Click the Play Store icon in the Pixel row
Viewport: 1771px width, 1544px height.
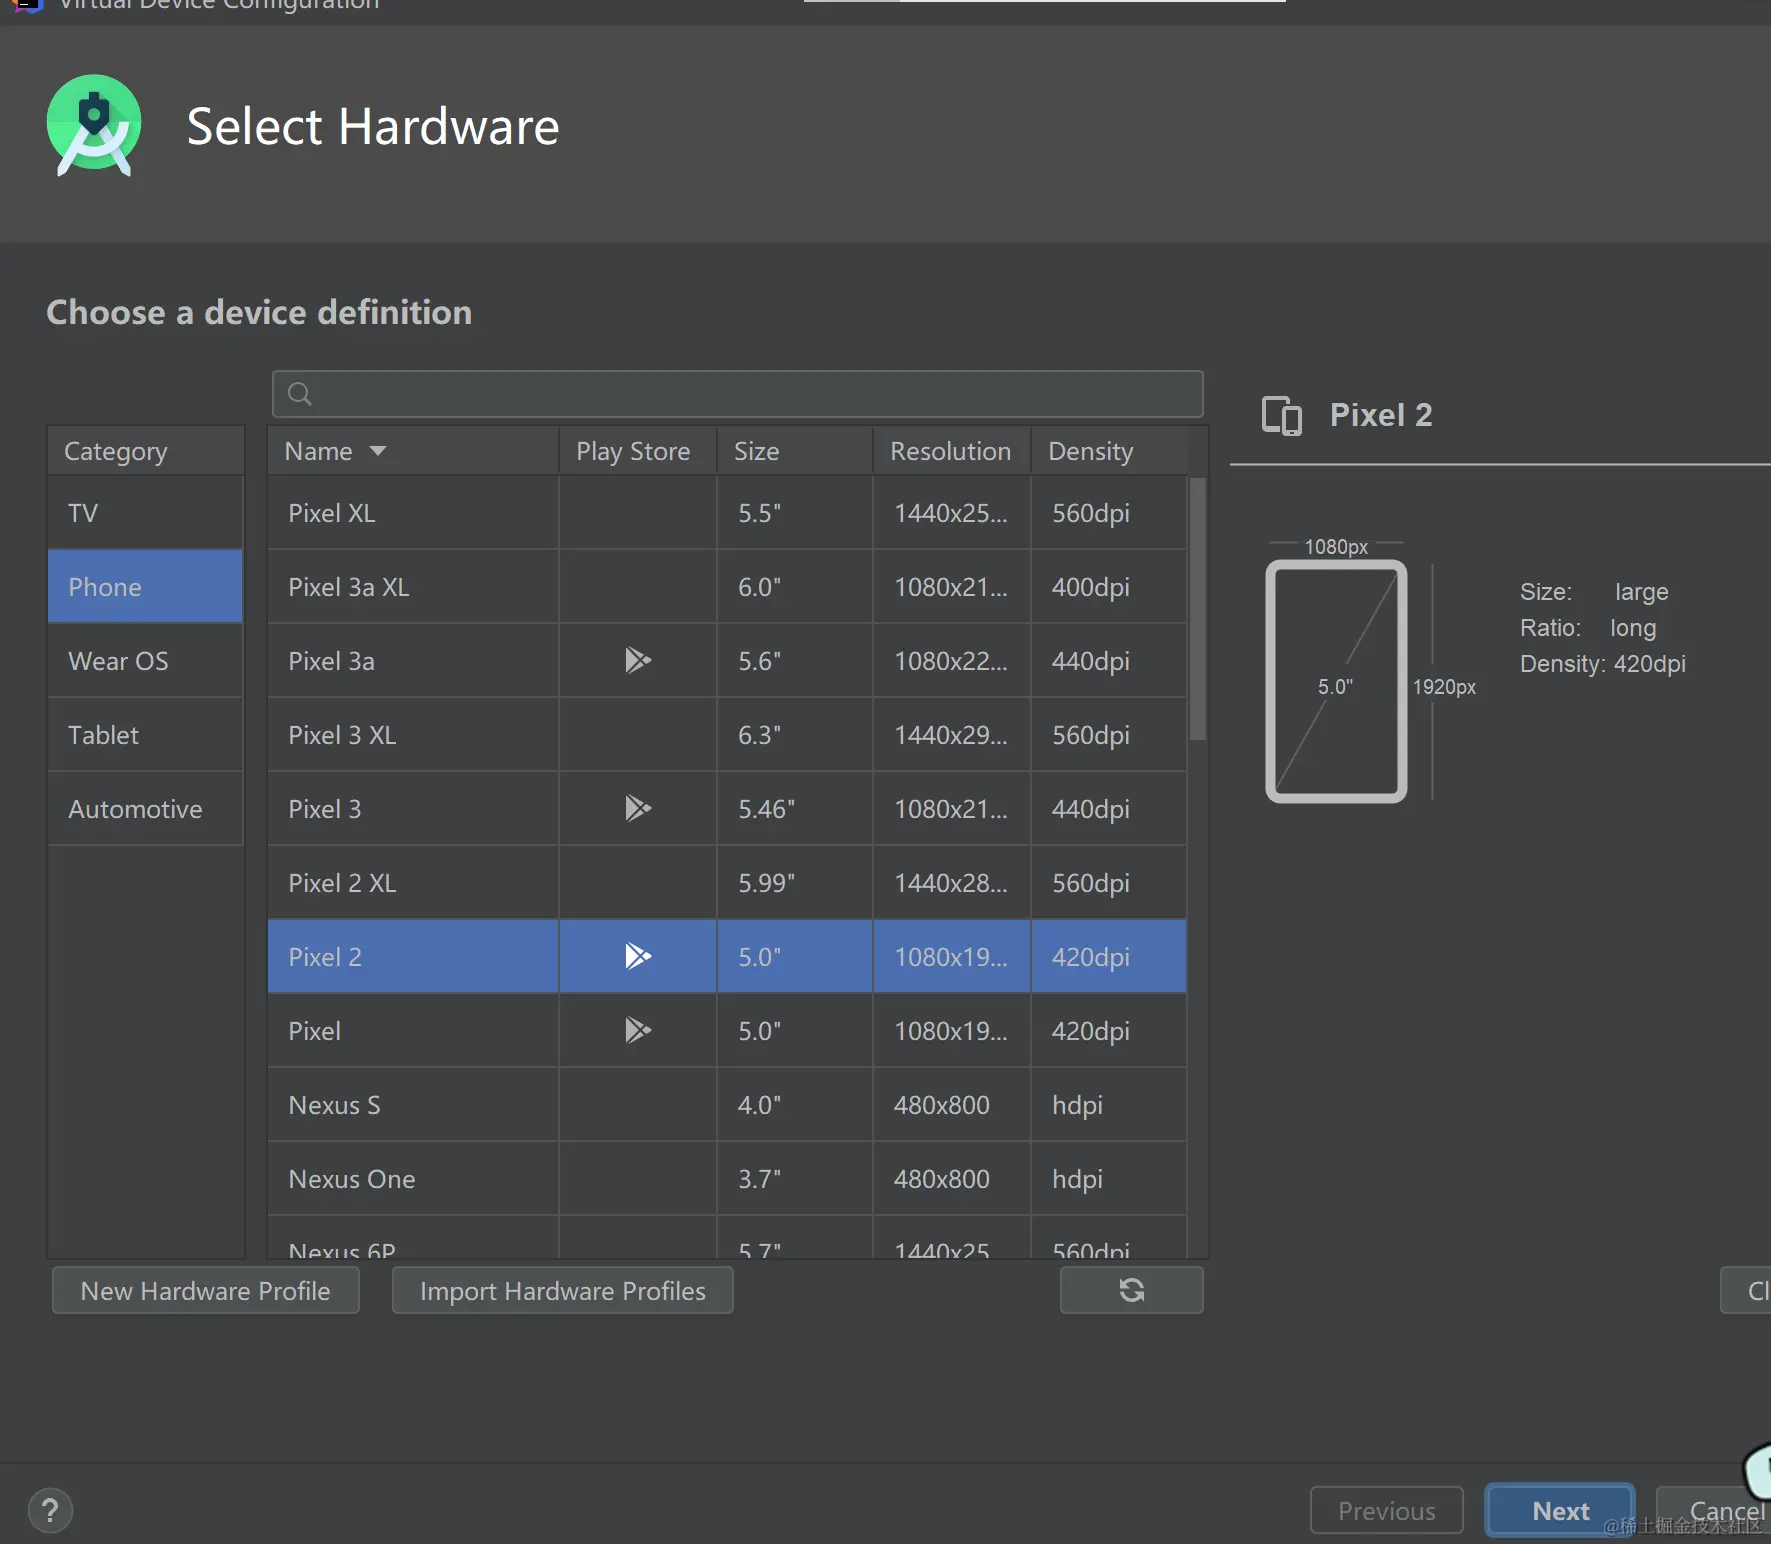click(638, 1030)
